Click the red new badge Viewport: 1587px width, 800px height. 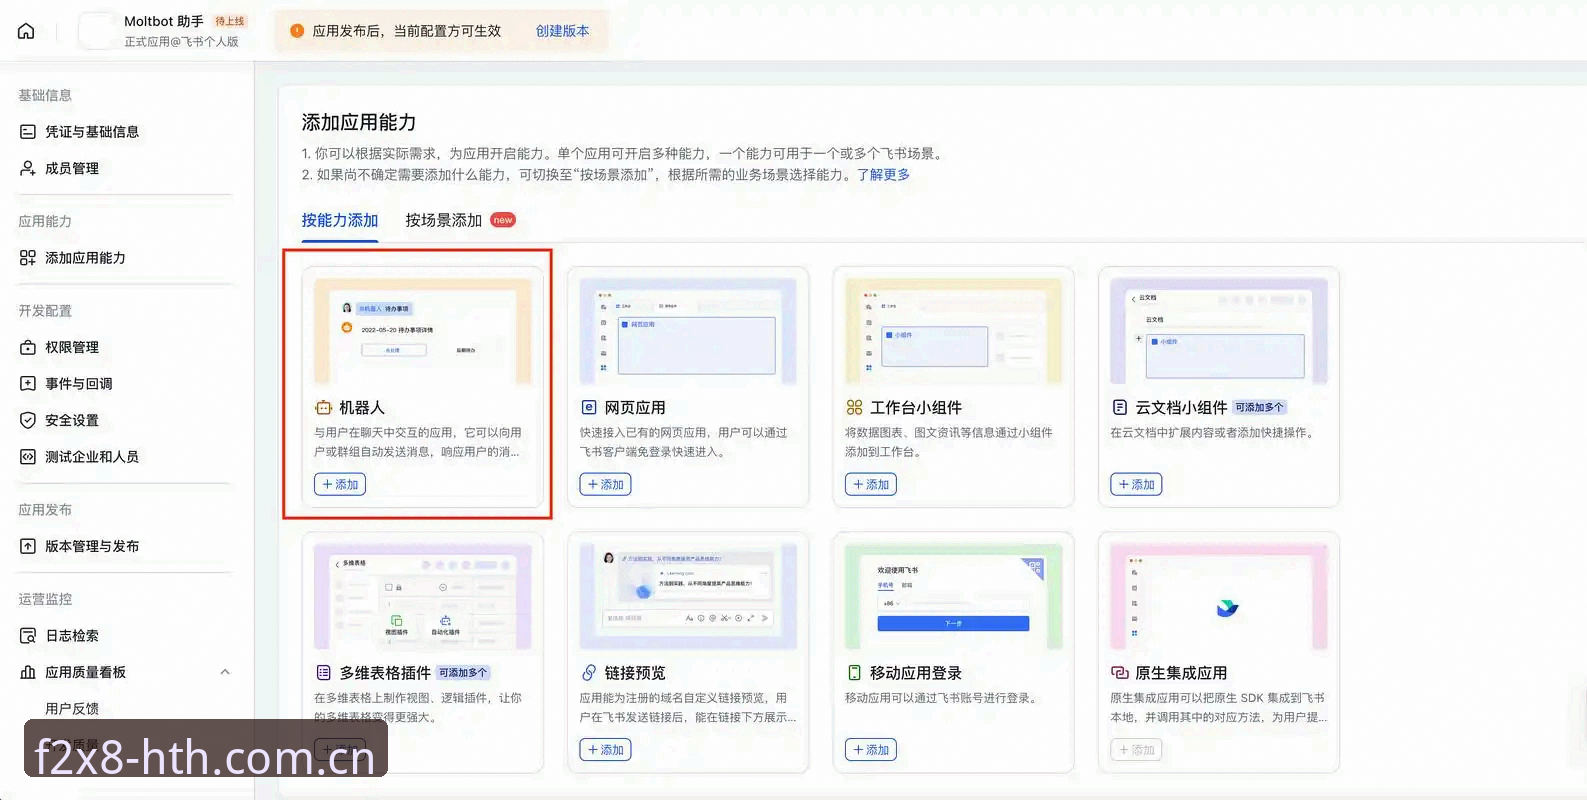tap(503, 220)
